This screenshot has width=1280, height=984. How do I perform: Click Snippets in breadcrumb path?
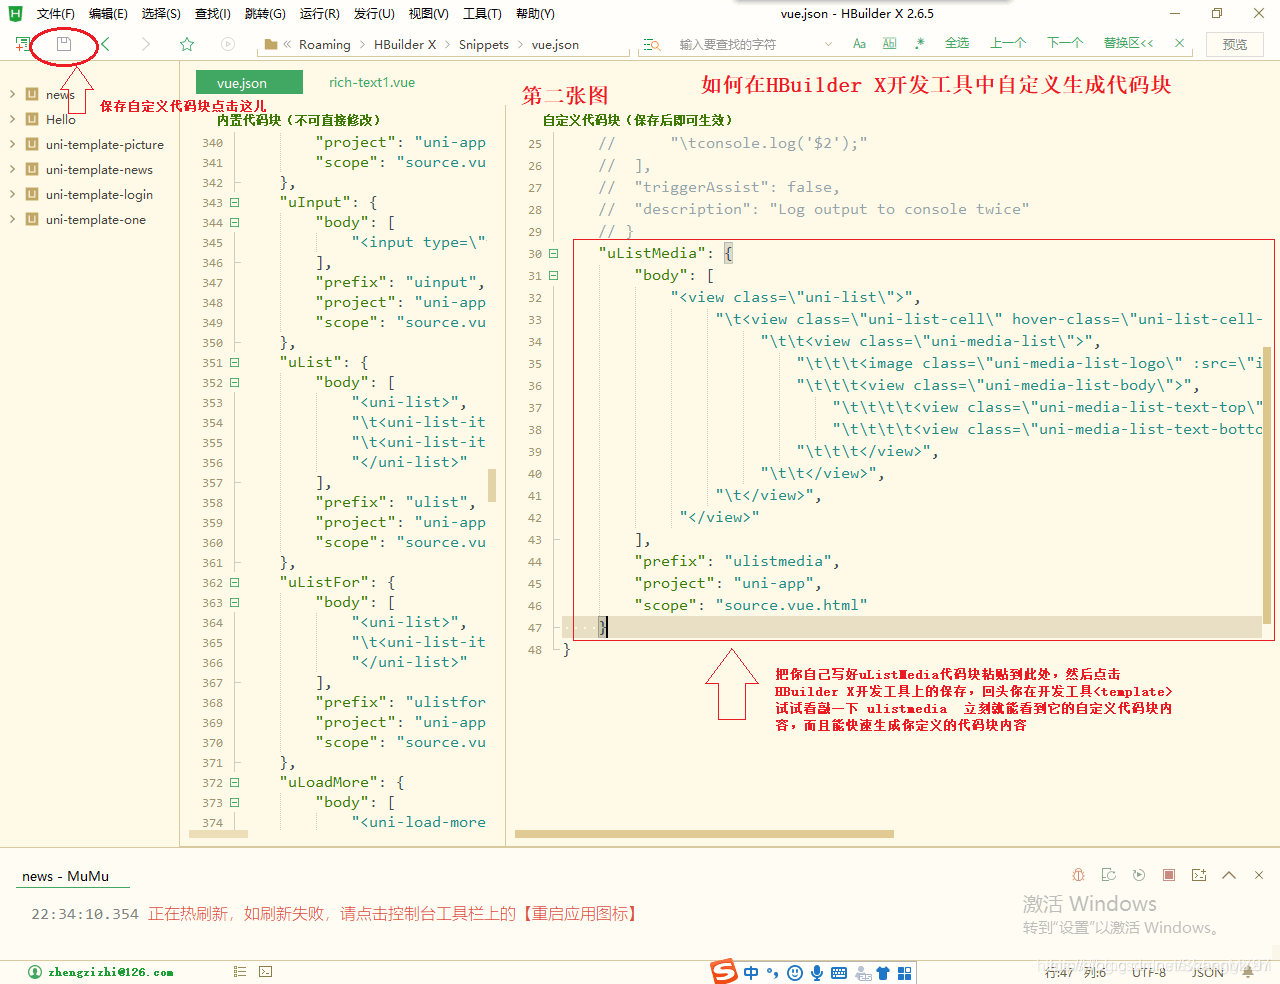pyautogui.click(x=484, y=44)
